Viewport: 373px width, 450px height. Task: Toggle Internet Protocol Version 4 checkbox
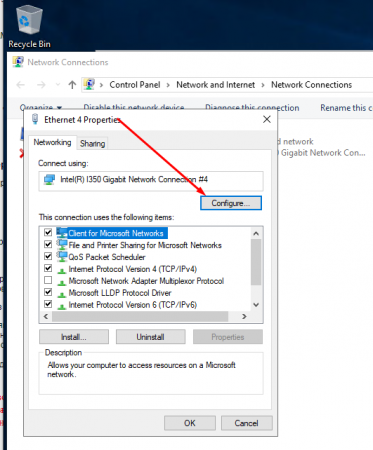coord(48,268)
